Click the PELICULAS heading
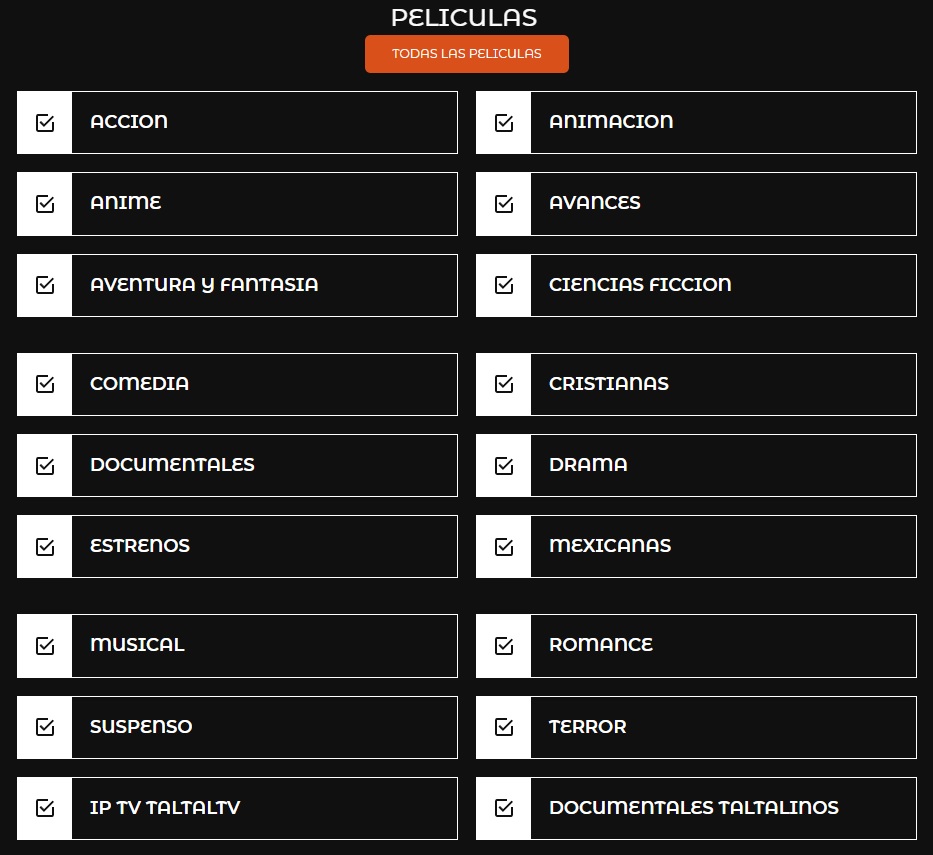This screenshot has height=855, width=933. [464, 18]
